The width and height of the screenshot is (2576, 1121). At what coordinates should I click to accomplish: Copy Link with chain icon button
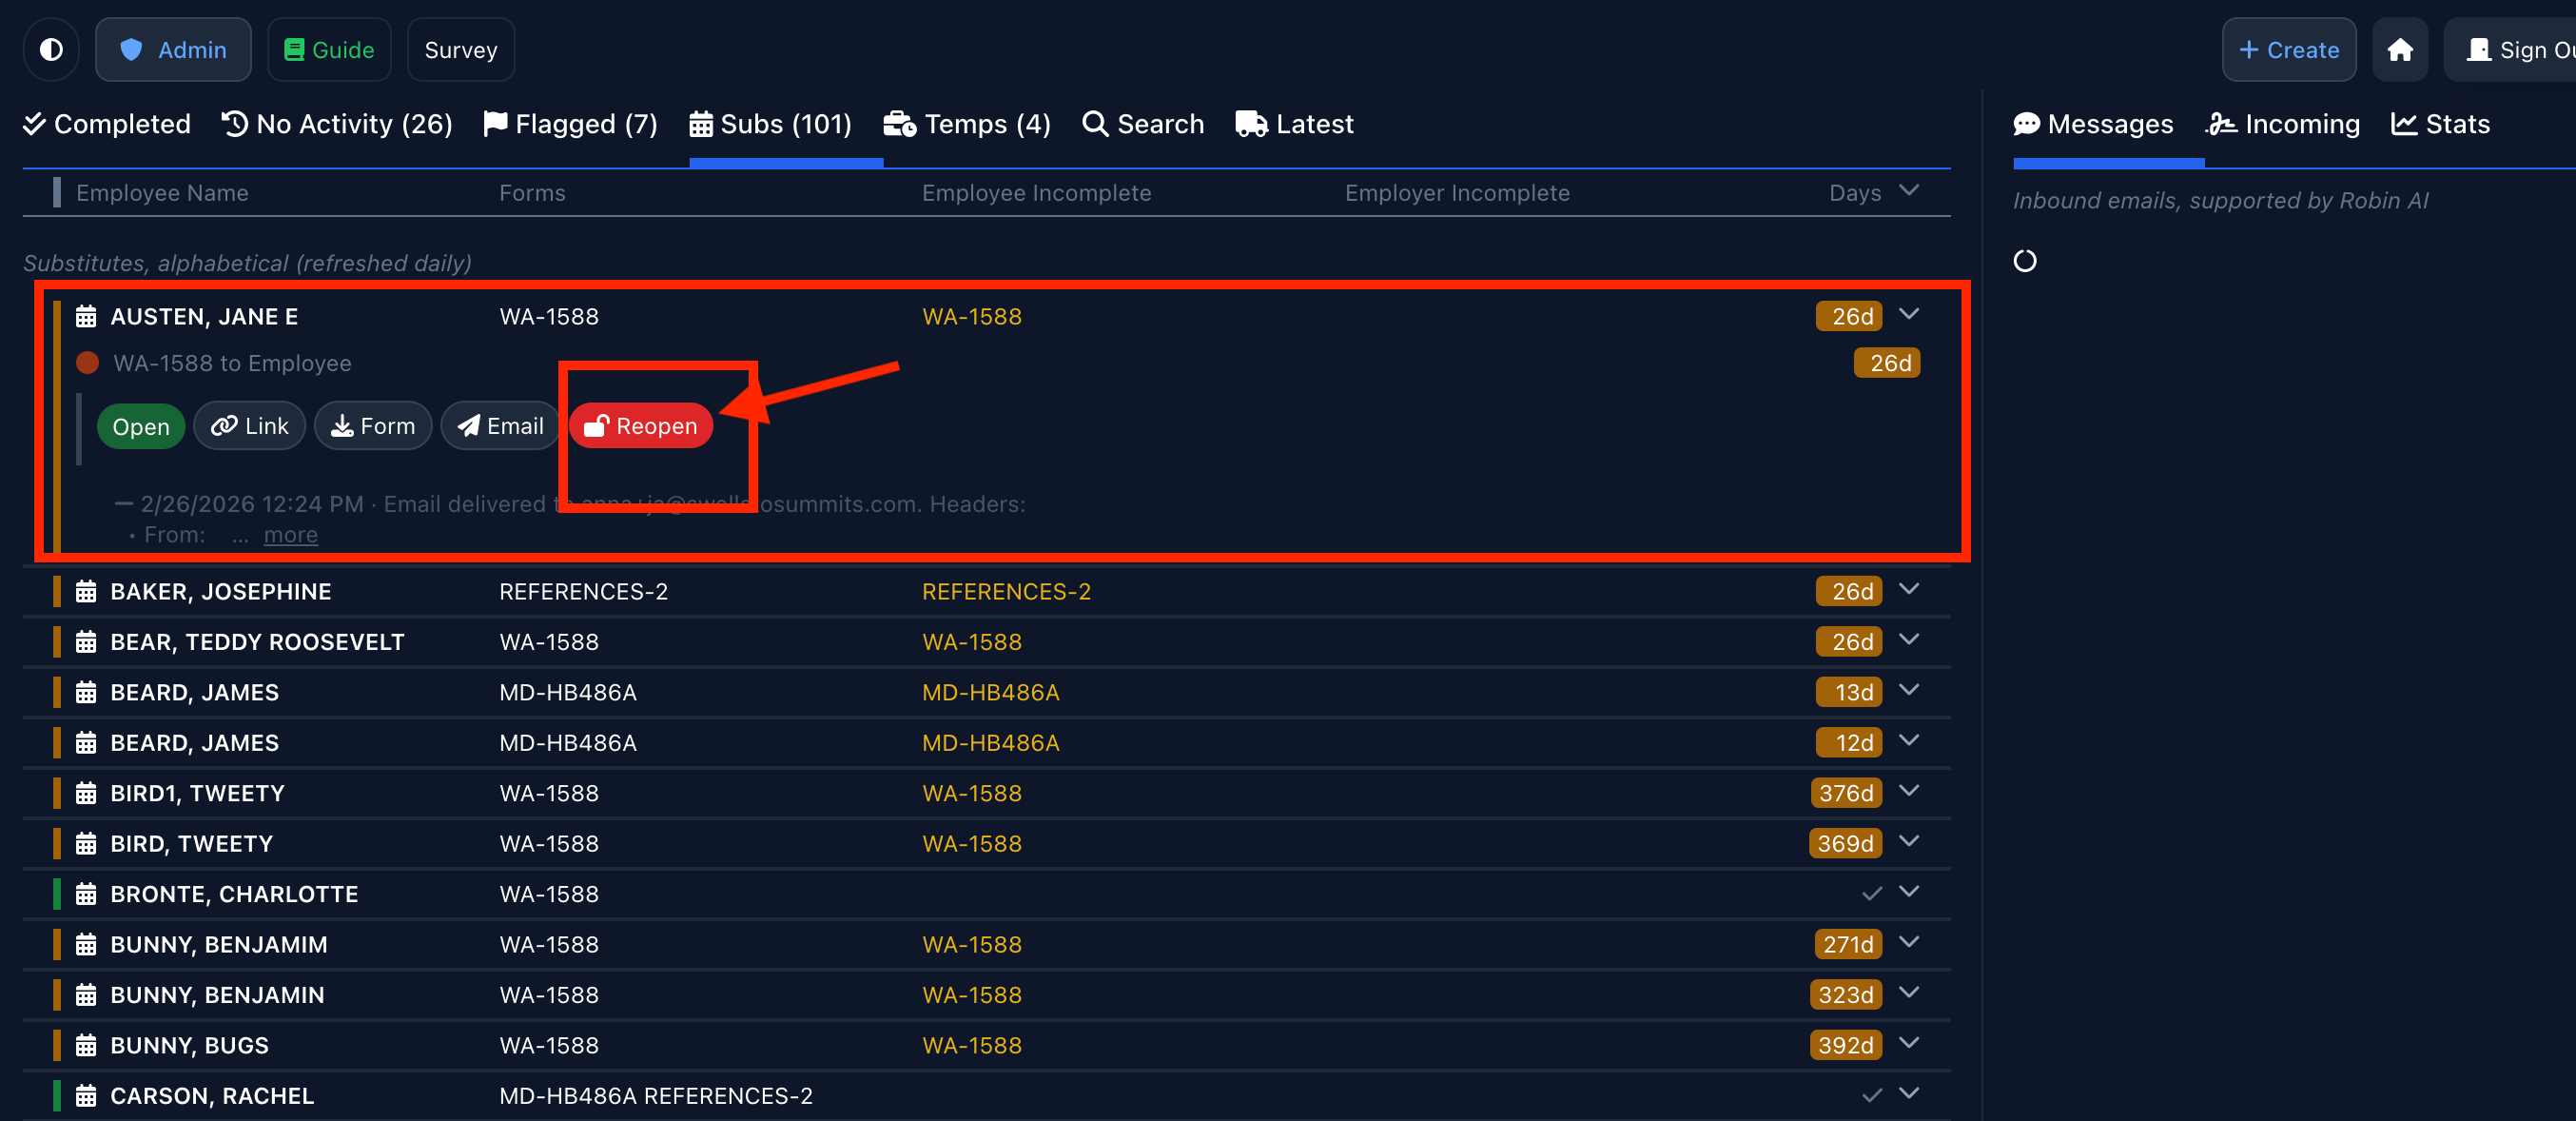pos(250,426)
